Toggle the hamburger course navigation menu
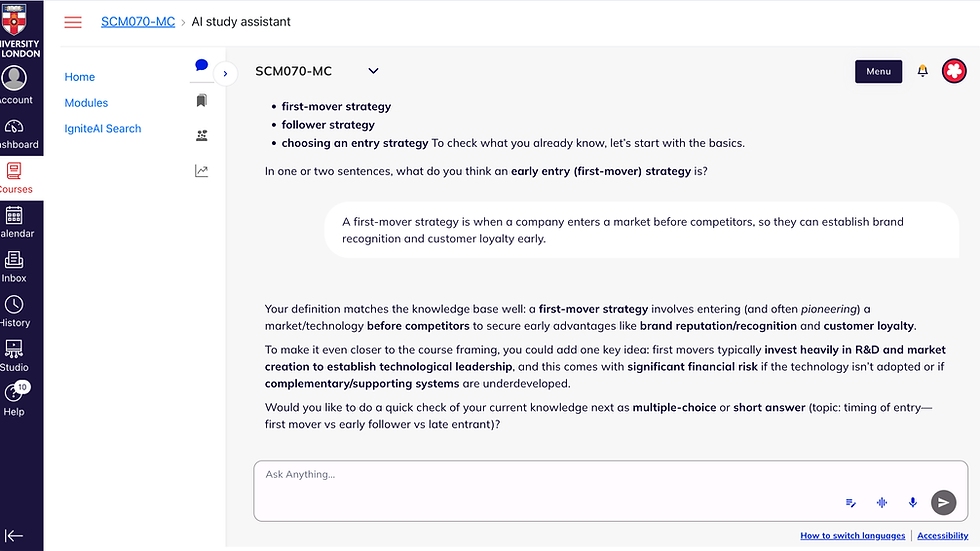The image size is (980, 551). tap(73, 22)
